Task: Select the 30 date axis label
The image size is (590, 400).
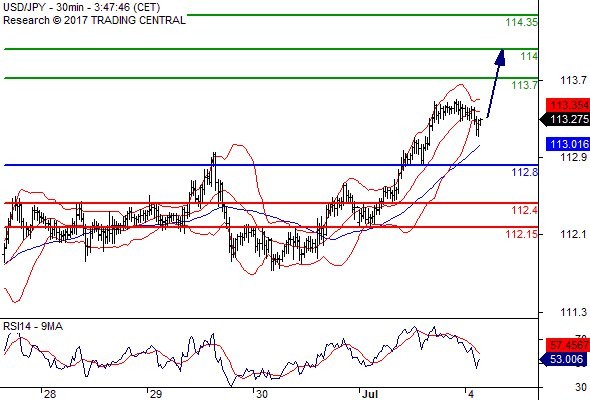Action: pos(262,394)
